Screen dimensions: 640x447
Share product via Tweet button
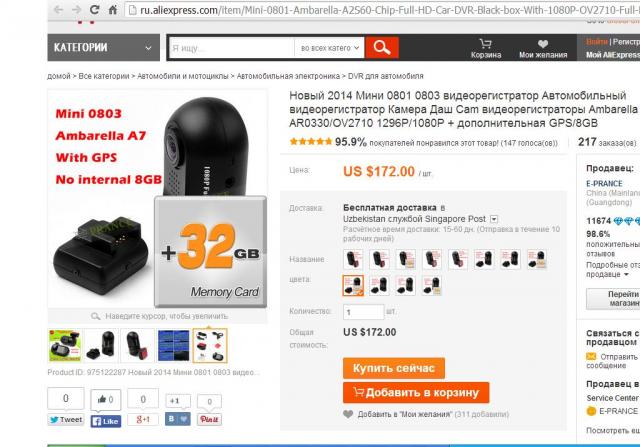66,420
